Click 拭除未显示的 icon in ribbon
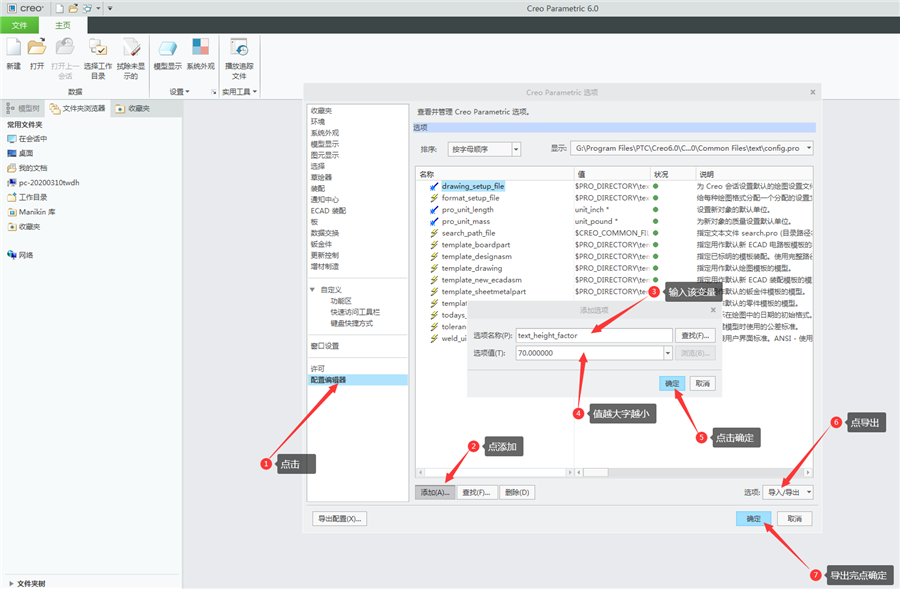The width and height of the screenshot is (900, 589). (x=131, y=47)
